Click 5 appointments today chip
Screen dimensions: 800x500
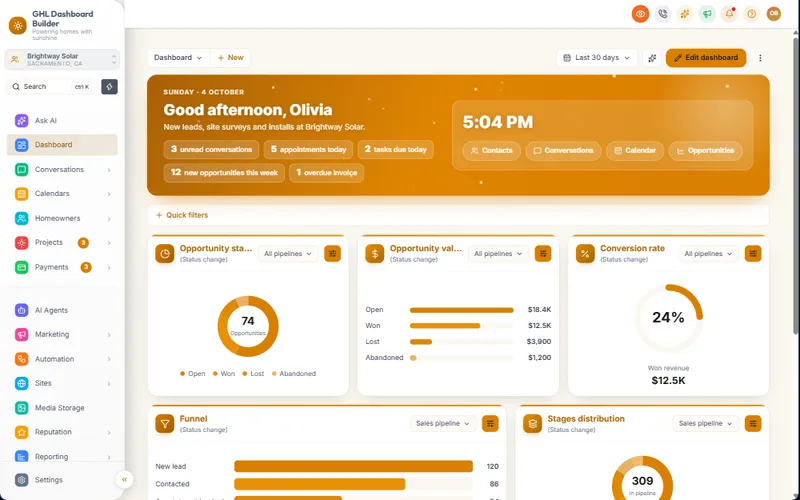308,149
